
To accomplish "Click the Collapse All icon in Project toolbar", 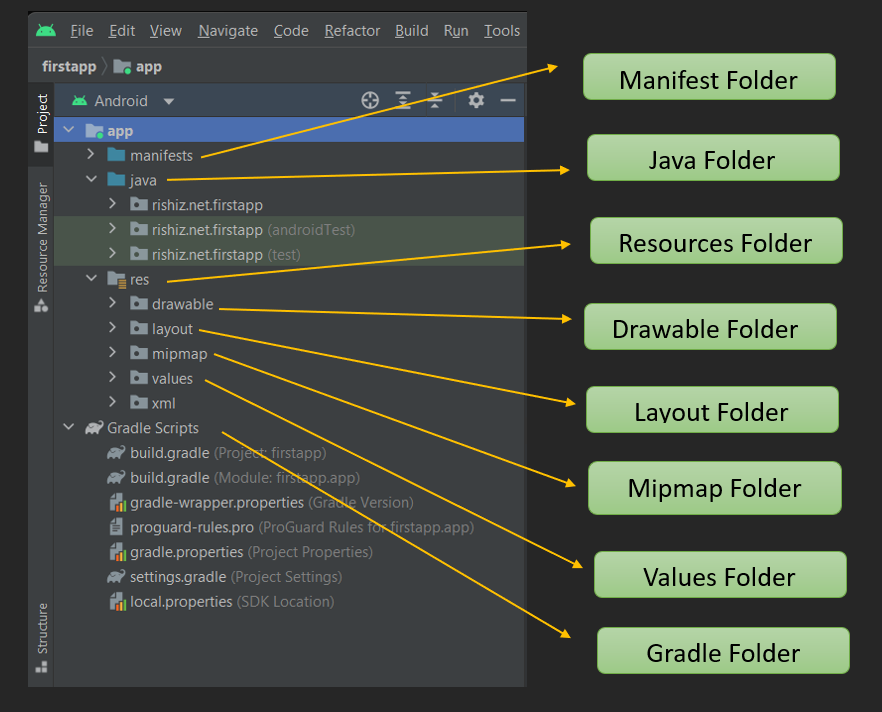I will coord(432,100).
